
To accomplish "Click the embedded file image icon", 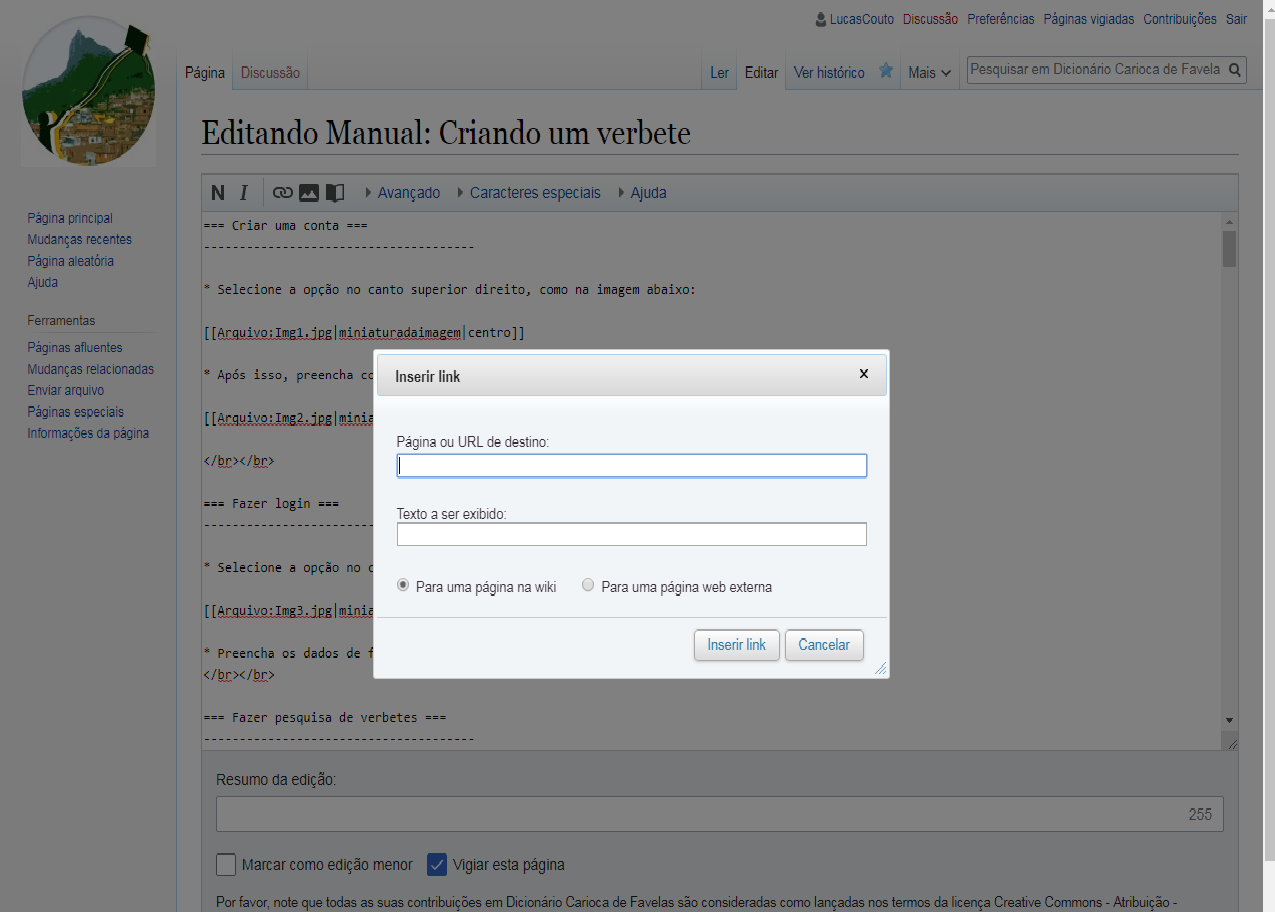I will [309, 193].
